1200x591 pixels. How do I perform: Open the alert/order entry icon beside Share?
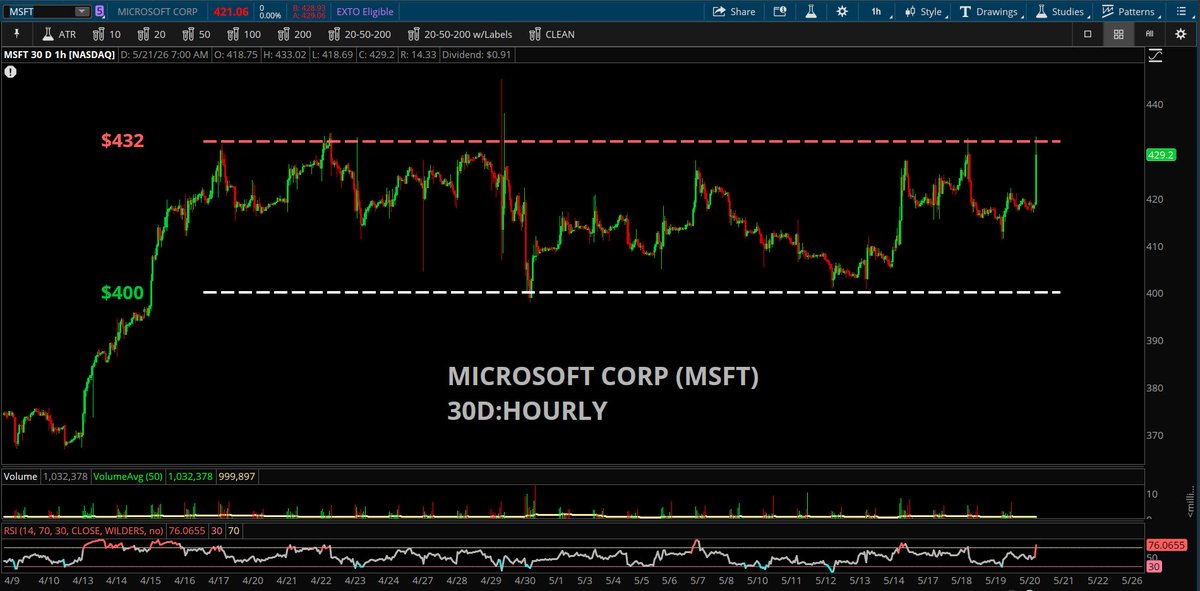pyautogui.click(x=780, y=12)
